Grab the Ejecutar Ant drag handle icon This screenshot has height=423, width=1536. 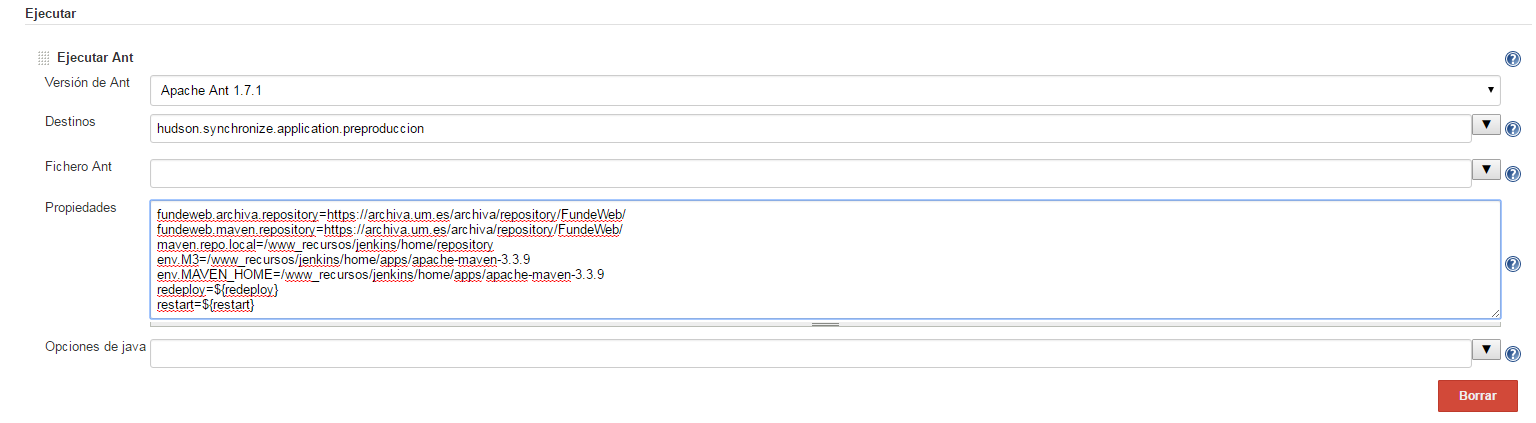point(44,58)
